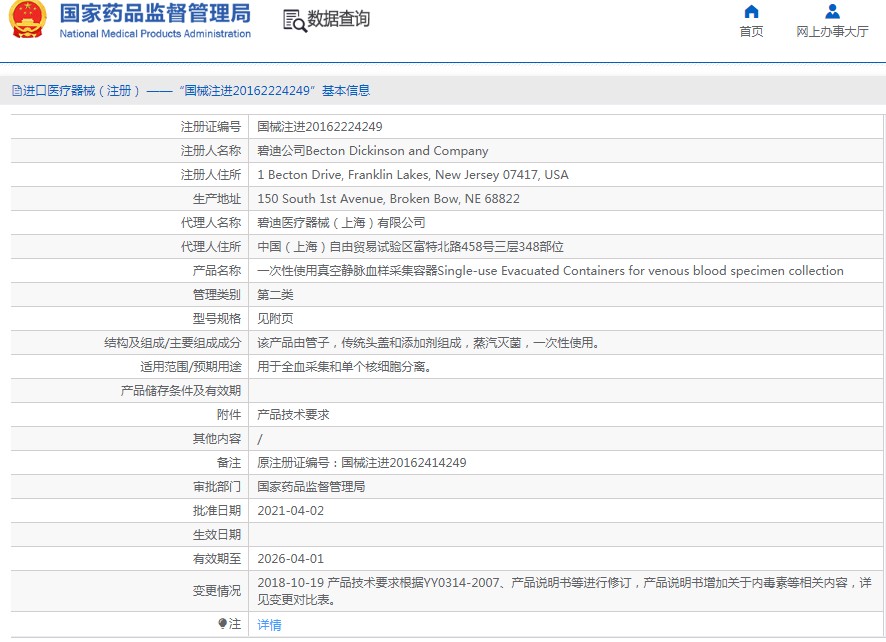Select the 基本信息 breadcrumb text
Image resolution: width=886 pixels, height=642 pixels.
pos(346,90)
